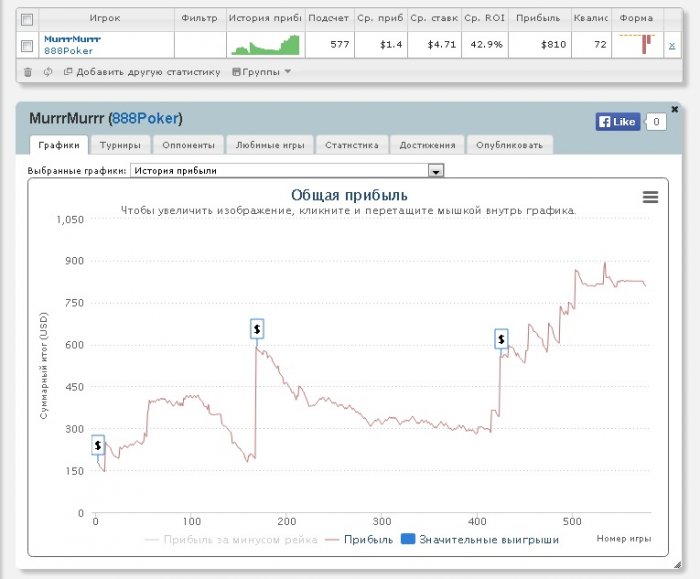
Task: Tick the MurrrMurrr row checkbox
Action: 27,45
